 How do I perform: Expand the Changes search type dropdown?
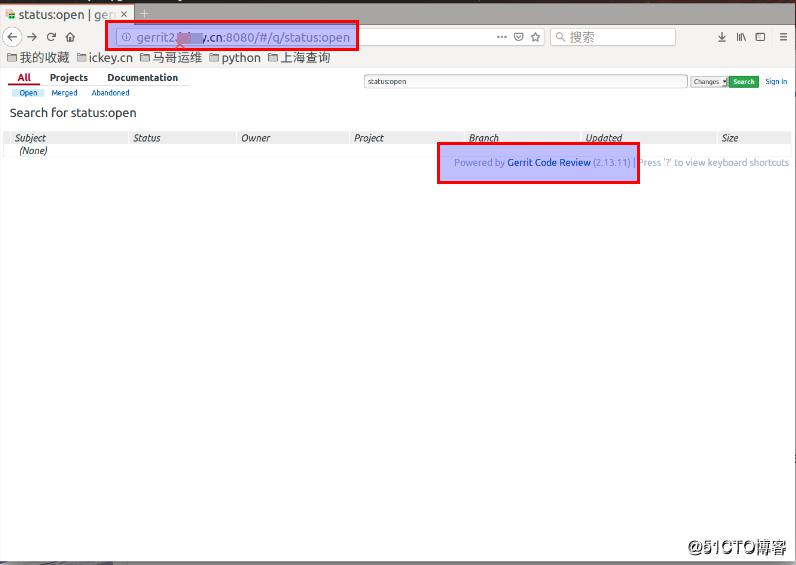[708, 82]
